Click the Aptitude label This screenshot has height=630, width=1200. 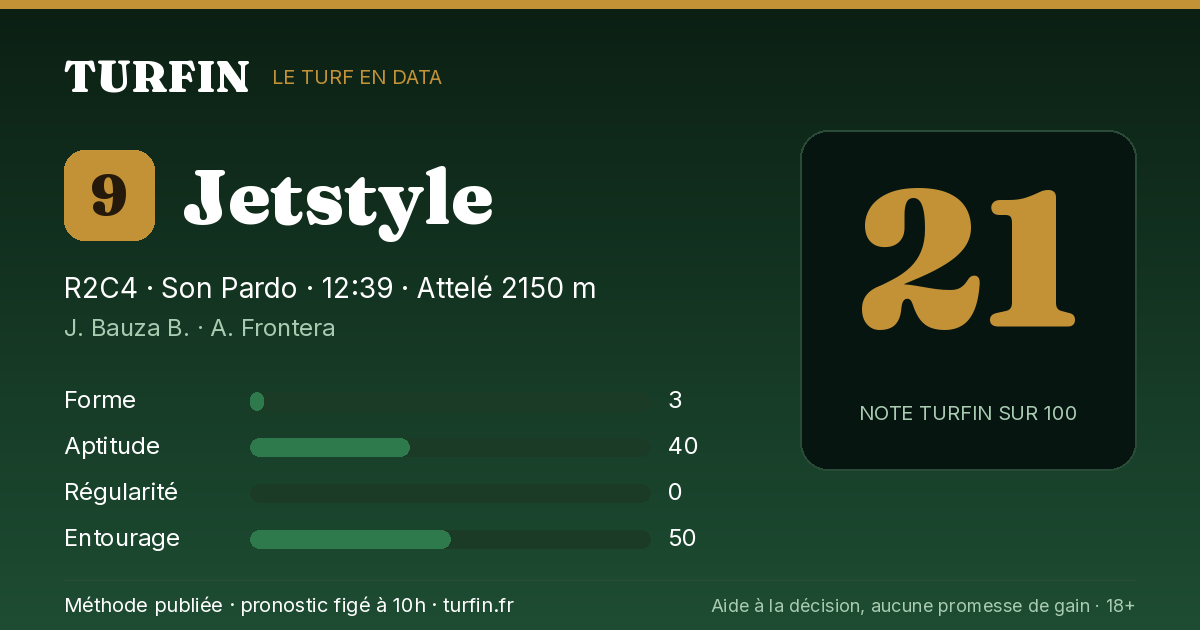tap(112, 446)
